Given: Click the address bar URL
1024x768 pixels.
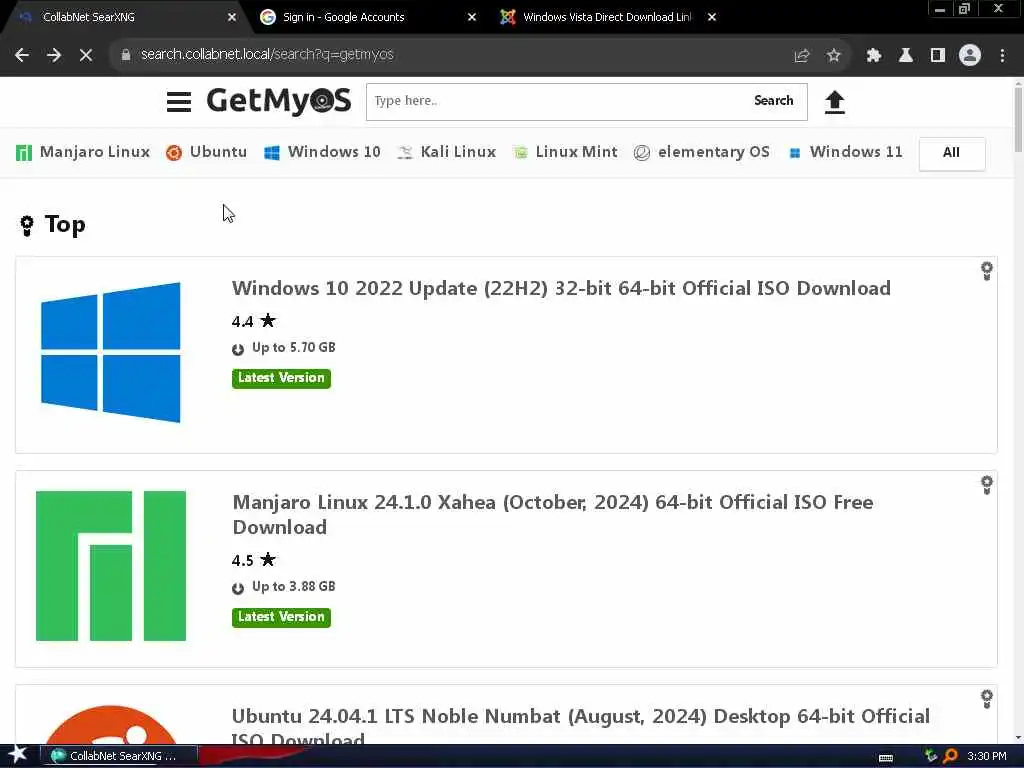Looking at the screenshot, I should (267, 55).
